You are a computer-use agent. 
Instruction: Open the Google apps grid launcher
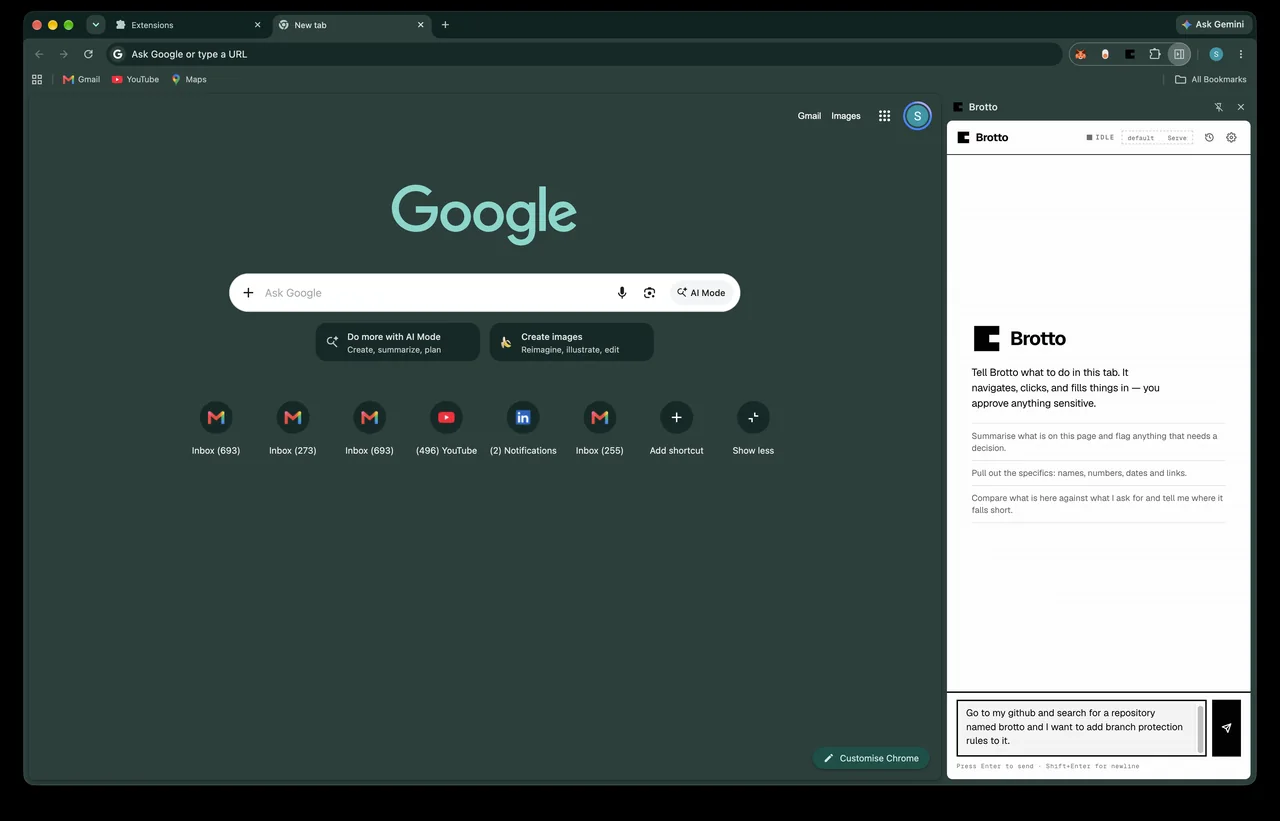pyautogui.click(x=884, y=116)
